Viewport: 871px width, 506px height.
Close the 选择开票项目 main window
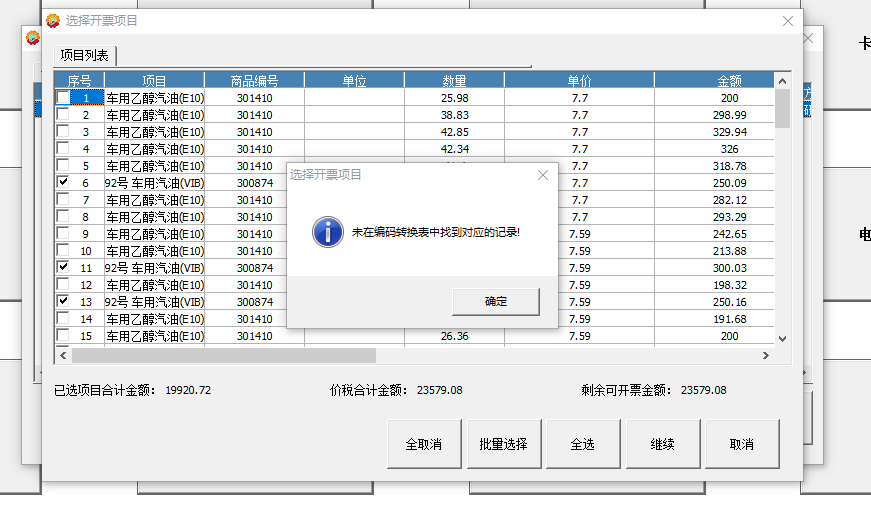coord(788,21)
